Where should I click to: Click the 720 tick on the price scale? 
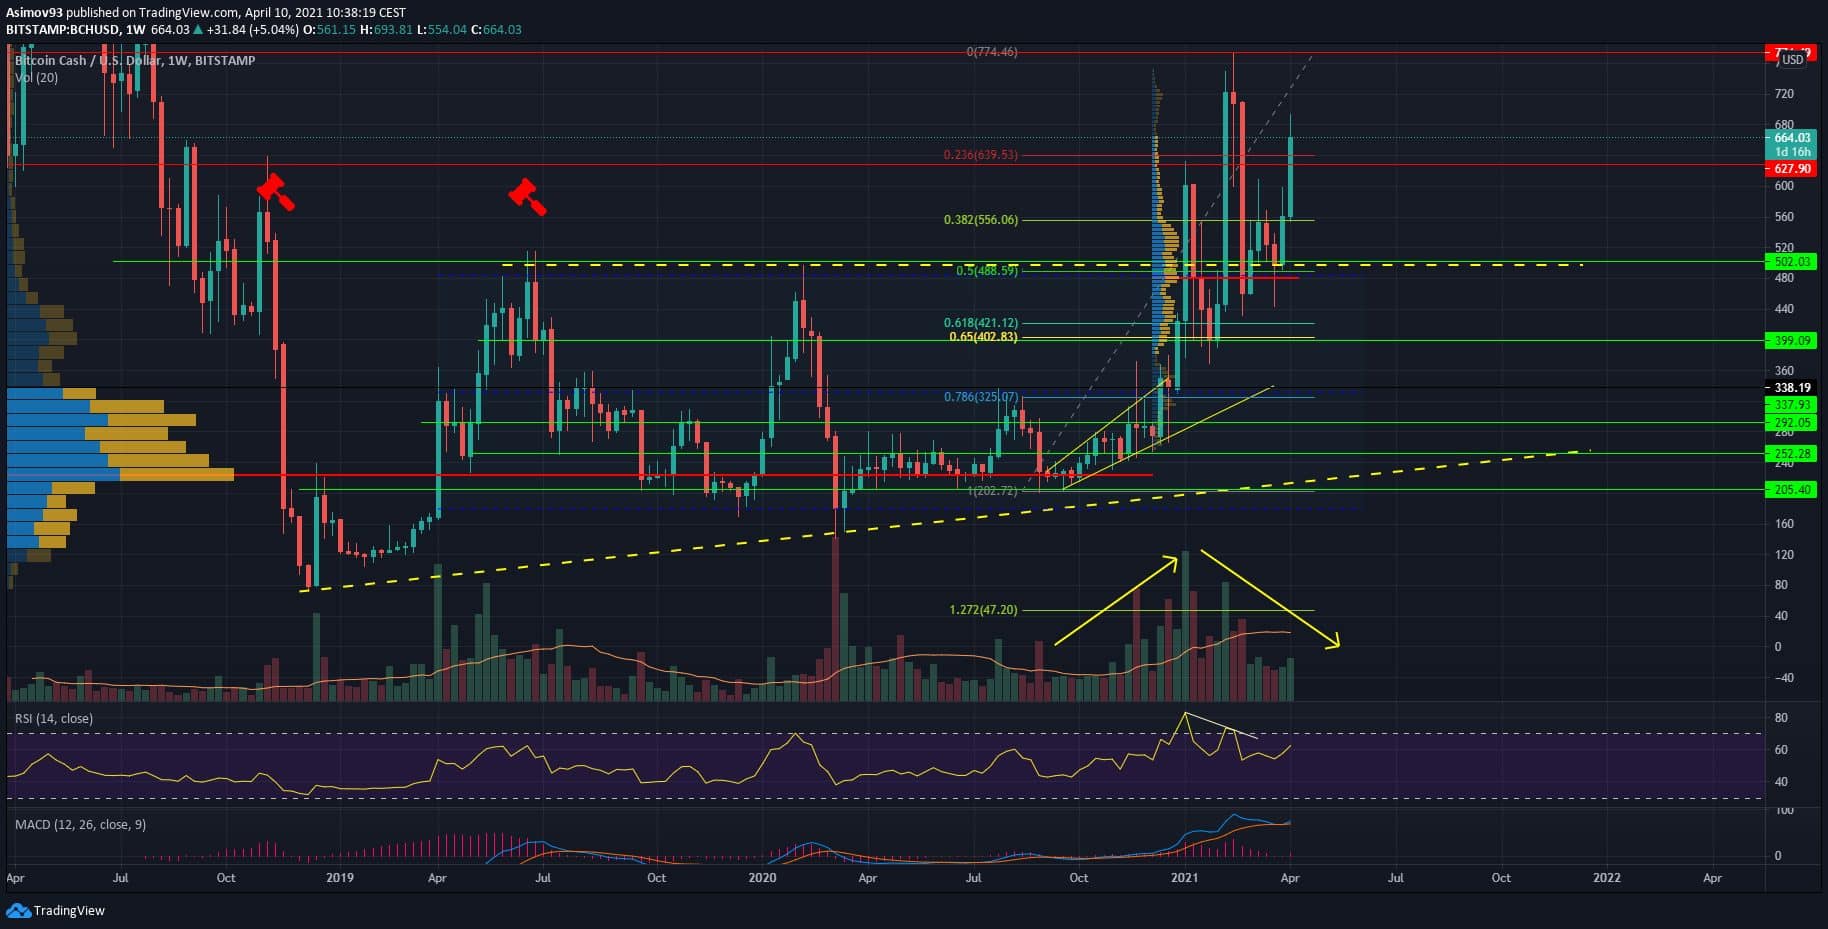[x=1784, y=94]
